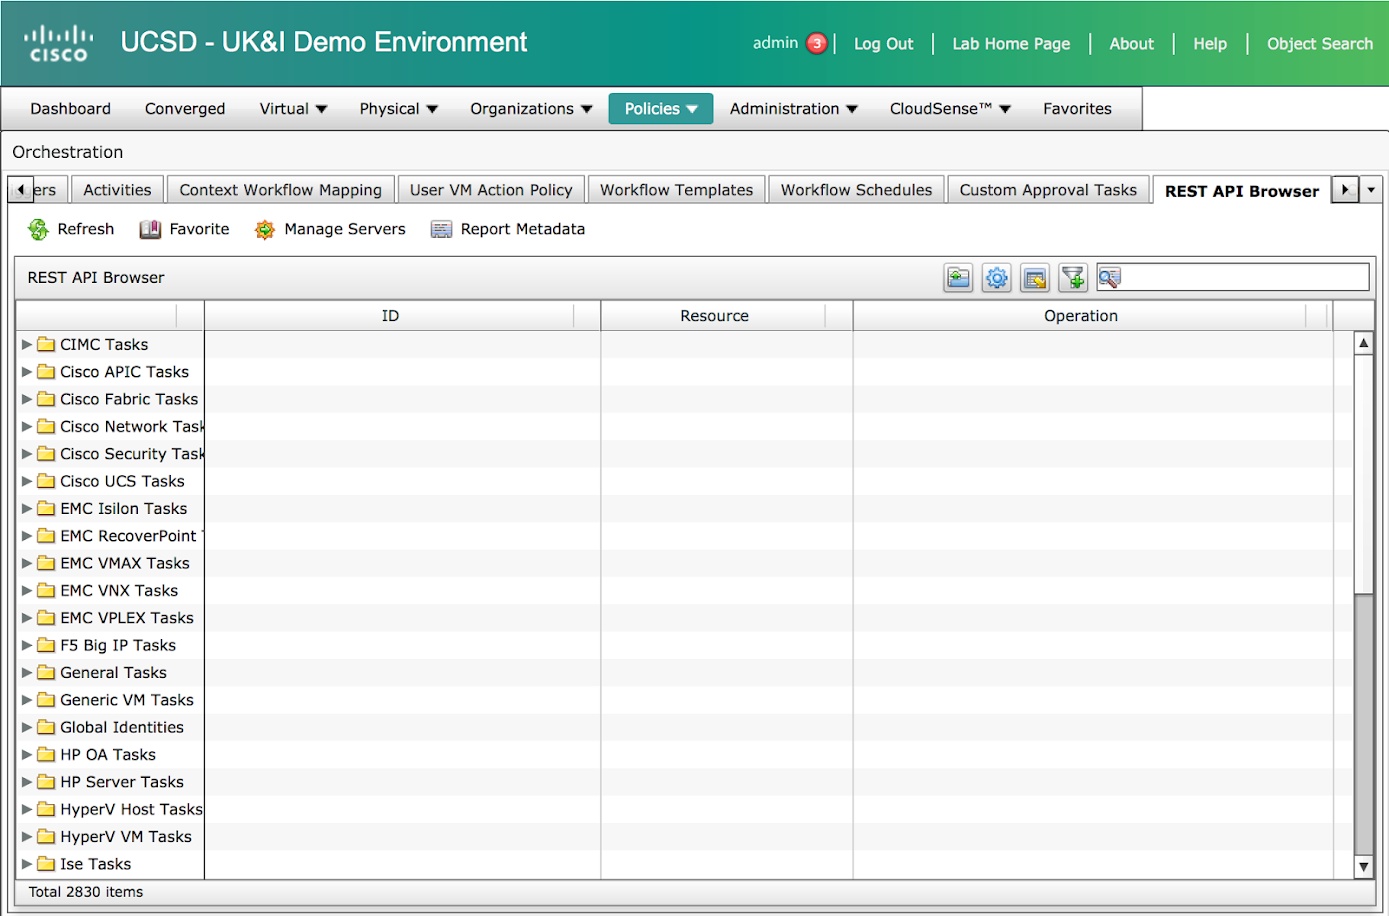
Task: Click the Refresh icon in the toolbar
Action: pos(38,230)
